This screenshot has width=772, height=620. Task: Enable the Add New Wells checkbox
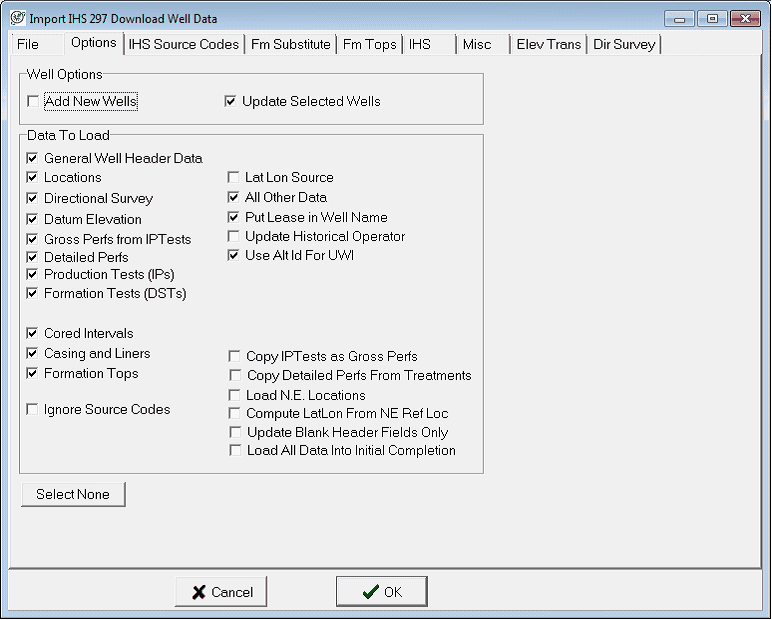[34, 102]
